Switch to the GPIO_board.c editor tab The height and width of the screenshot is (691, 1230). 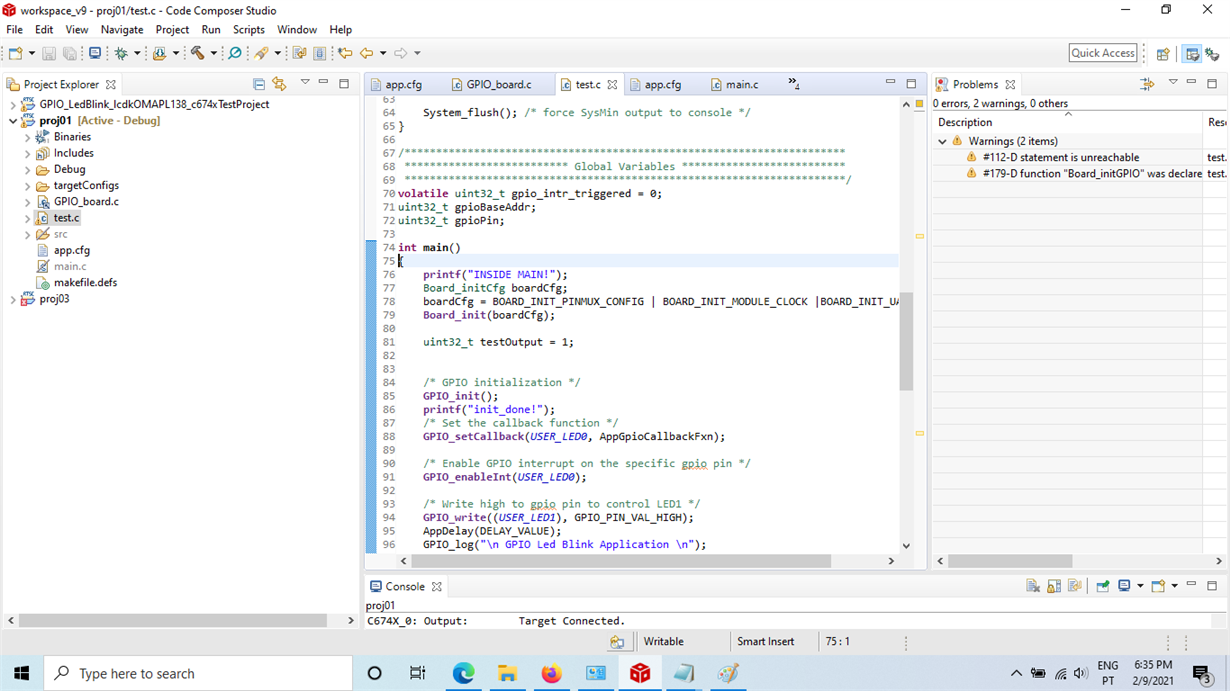[x=498, y=85]
